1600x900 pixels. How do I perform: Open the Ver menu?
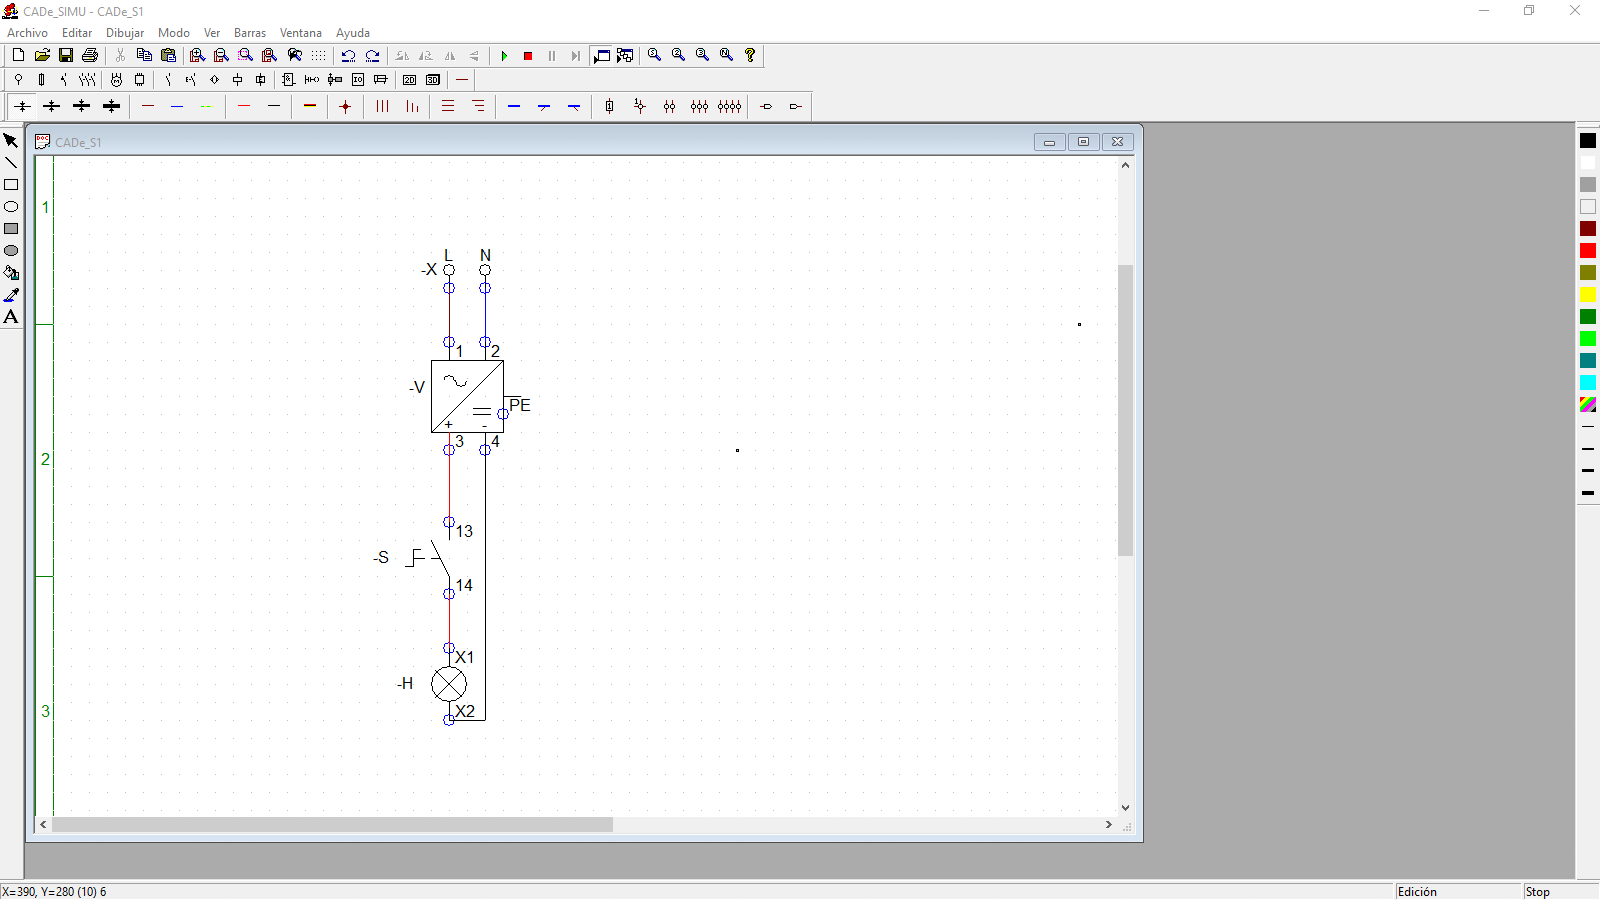point(212,33)
